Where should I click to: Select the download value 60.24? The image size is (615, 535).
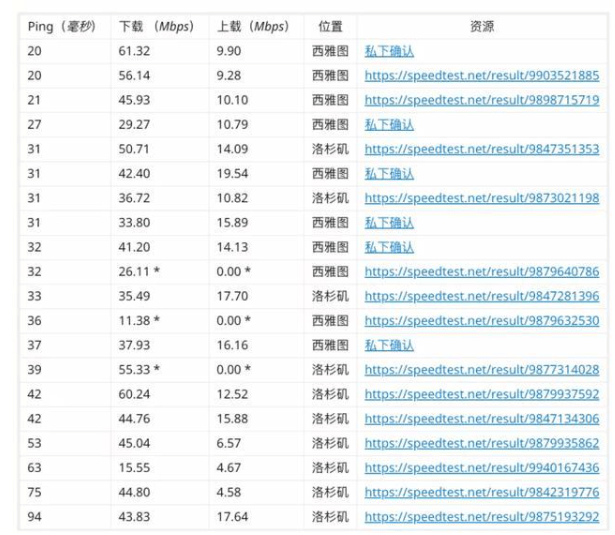coord(134,394)
